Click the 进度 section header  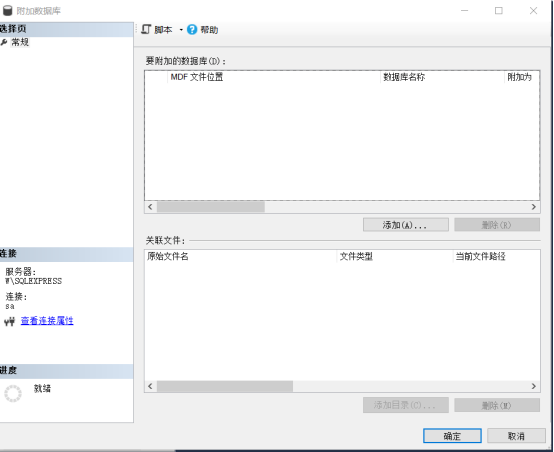66,371
